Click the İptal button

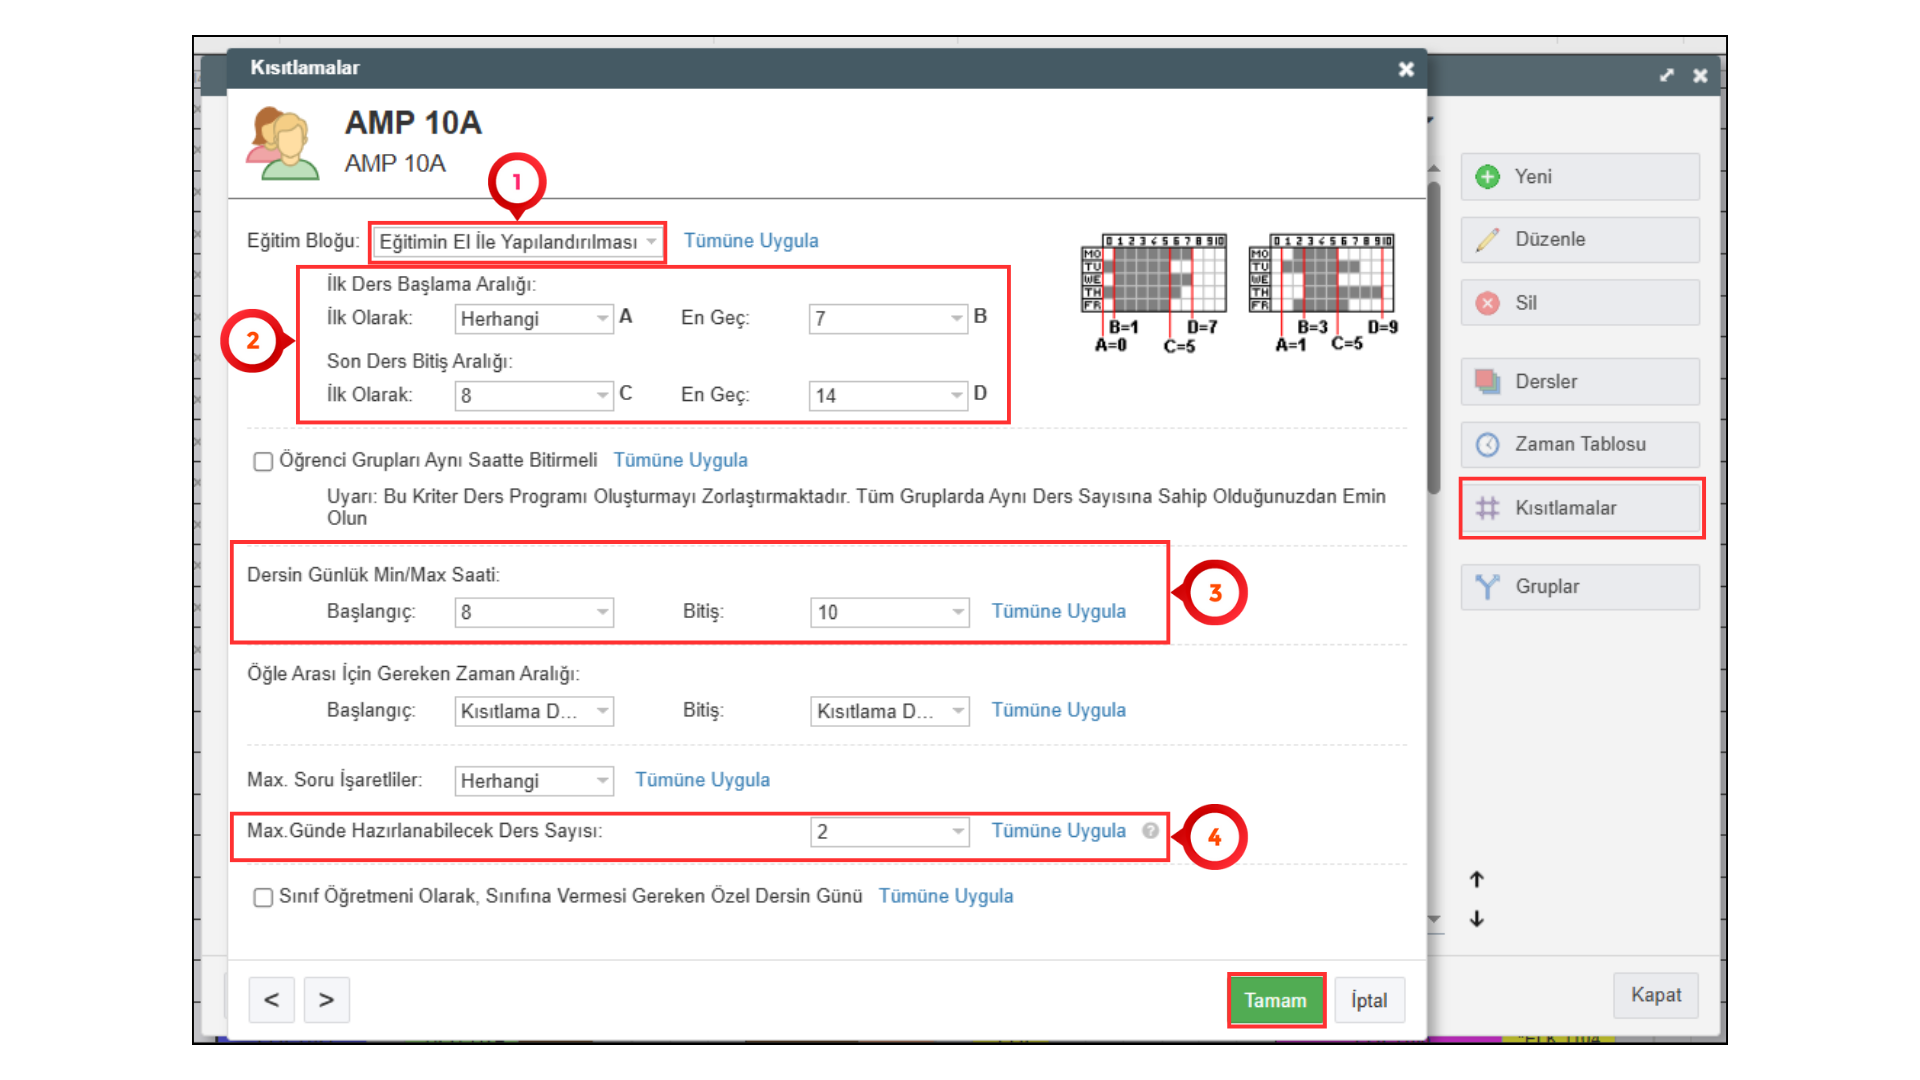pos(1369,1000)
